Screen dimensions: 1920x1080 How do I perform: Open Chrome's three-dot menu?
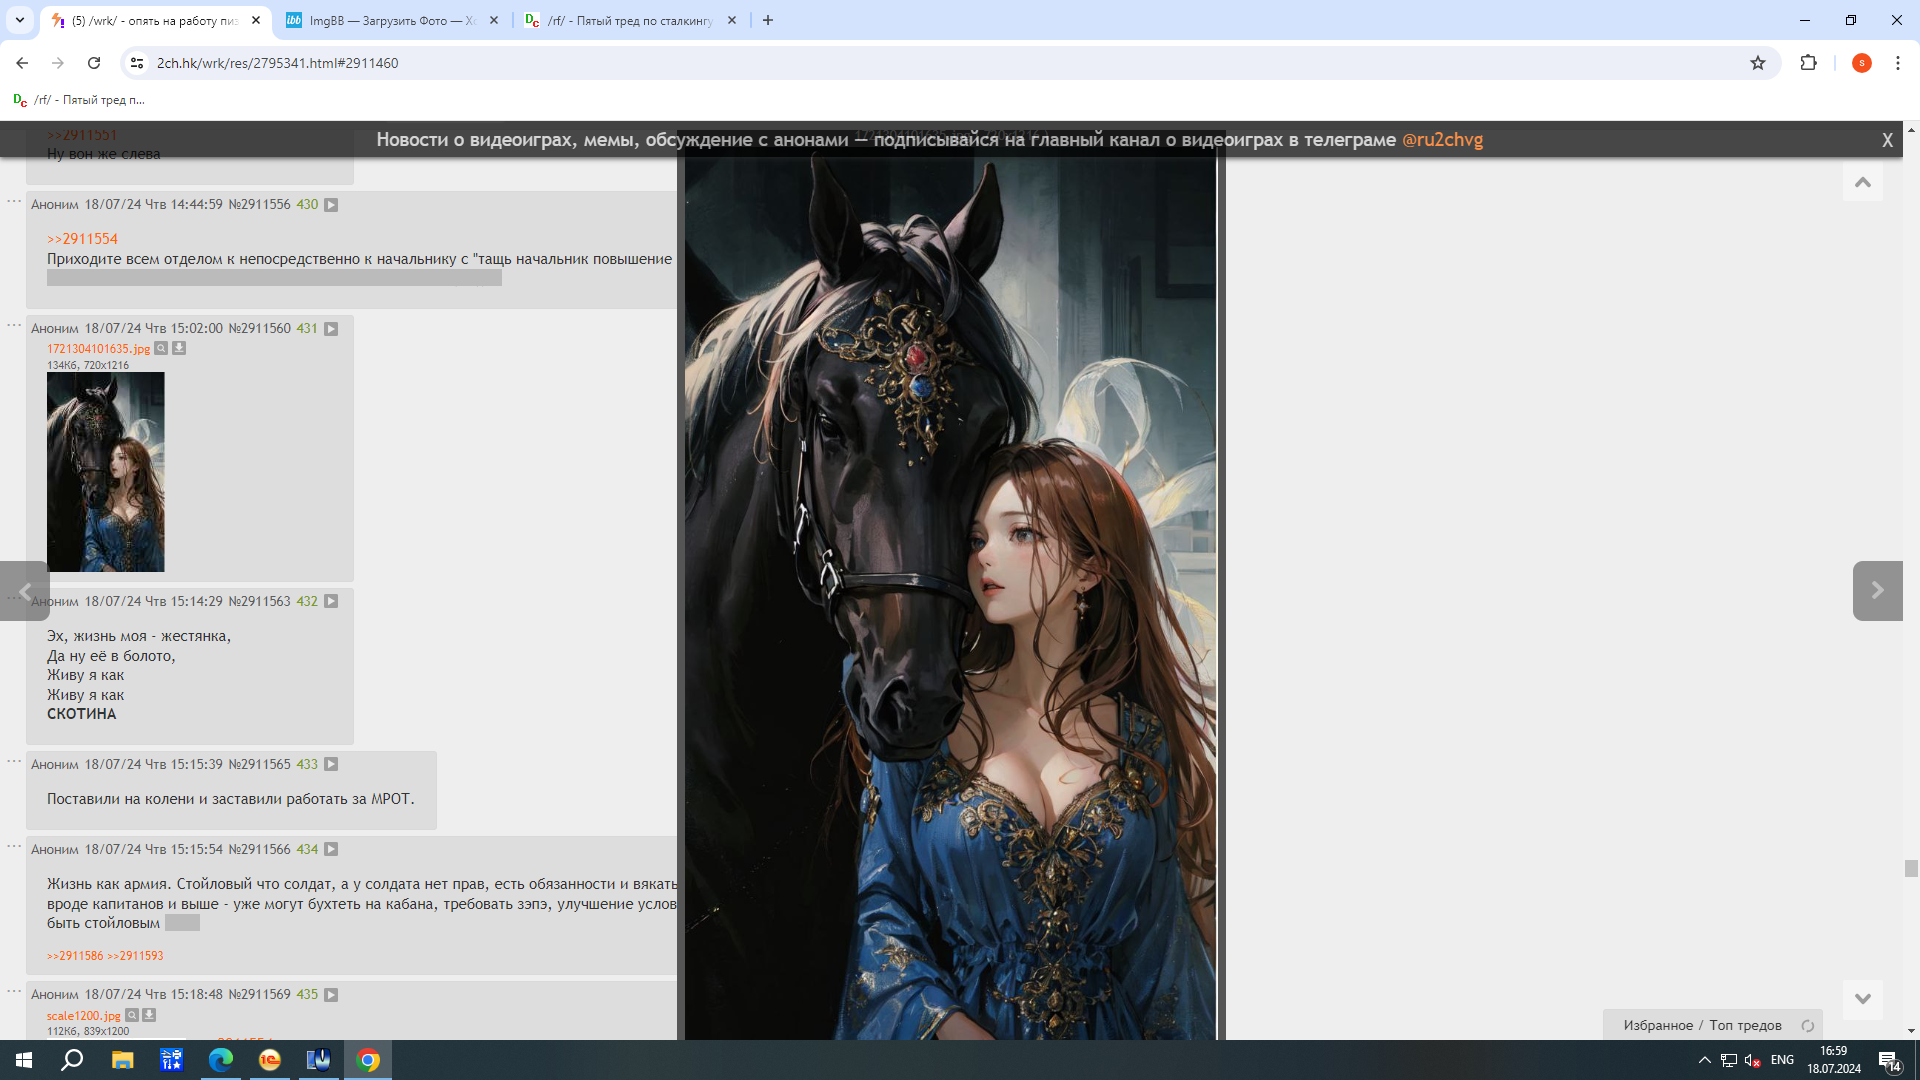(x=1898, y=63)
